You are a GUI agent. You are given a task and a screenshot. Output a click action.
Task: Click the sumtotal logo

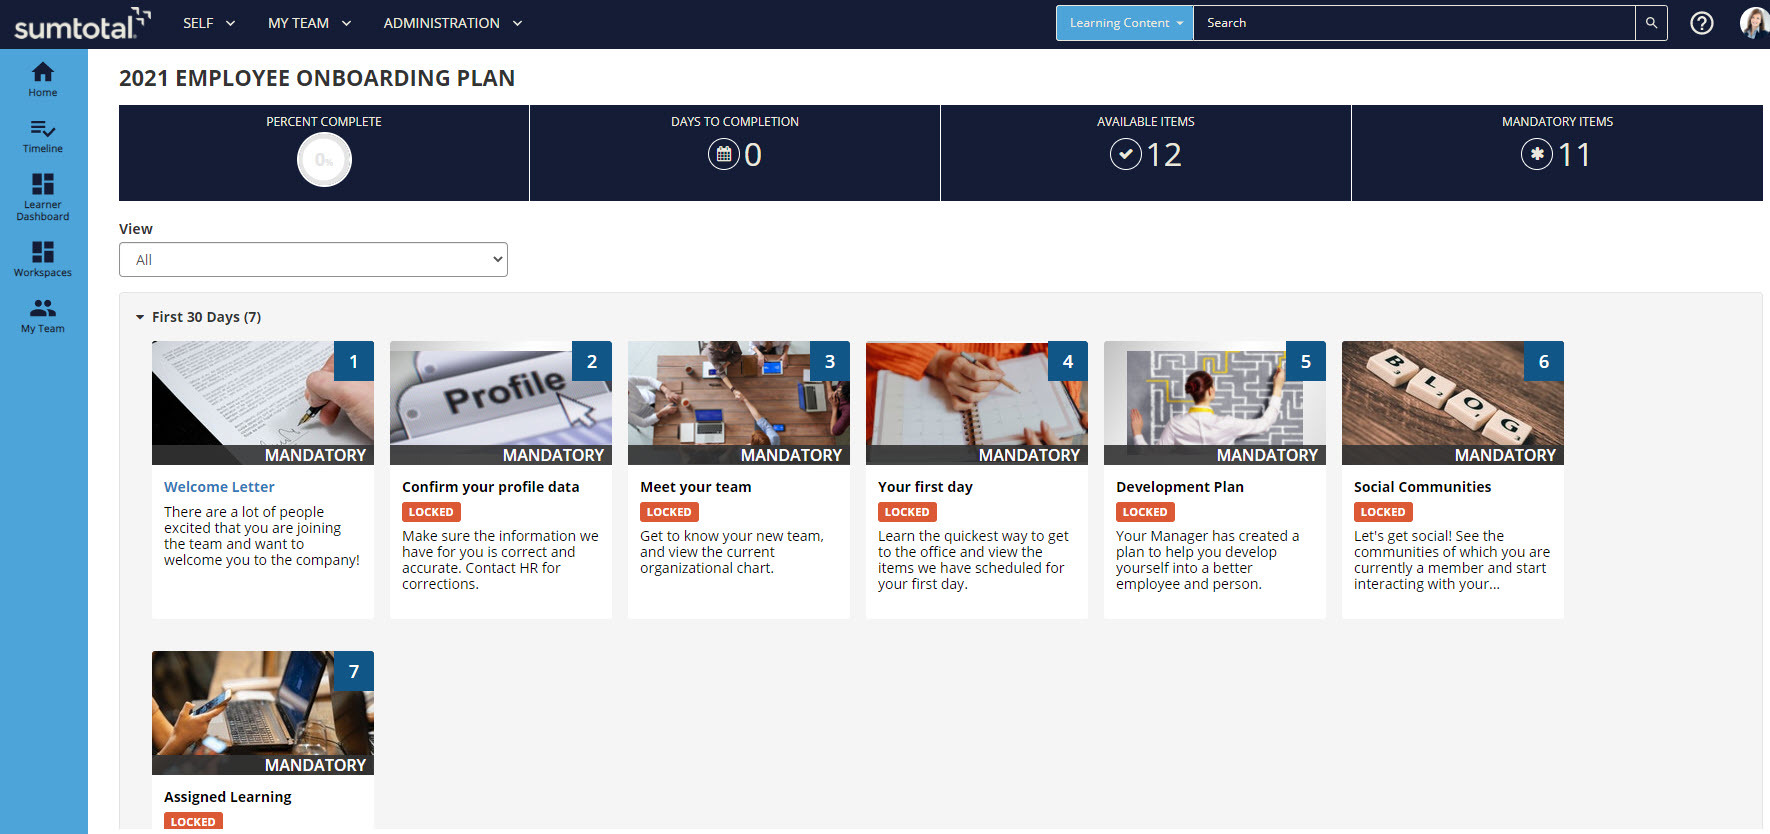click(82, 24)
